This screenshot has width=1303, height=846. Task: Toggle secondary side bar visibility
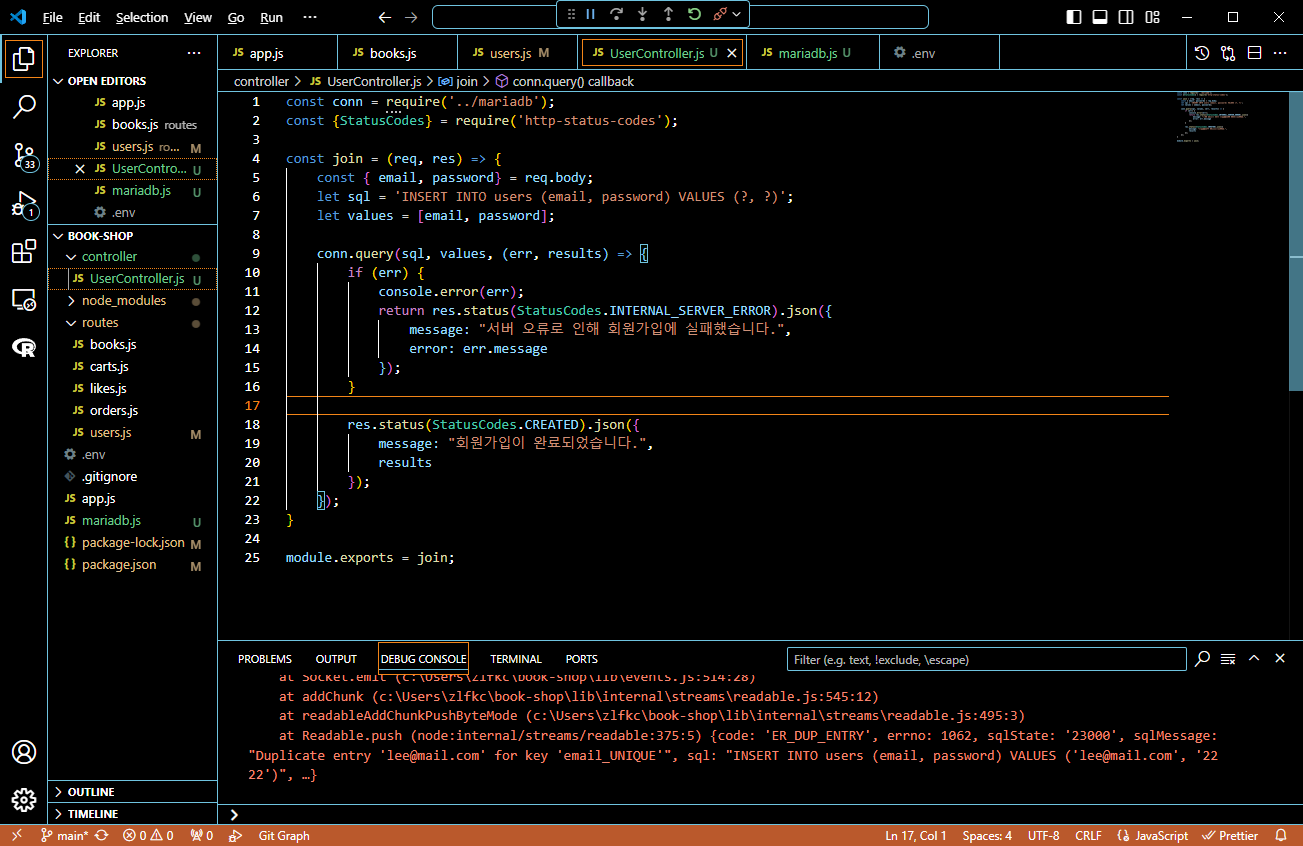(x=1127, y=17)
